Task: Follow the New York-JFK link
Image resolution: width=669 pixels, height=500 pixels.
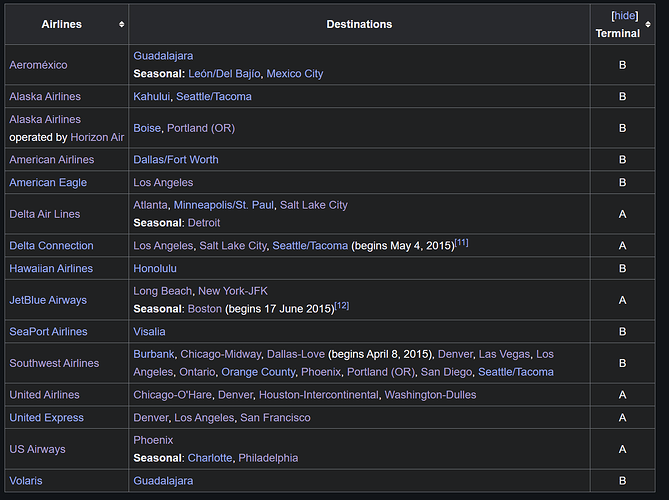Action: tap(233, 291)
